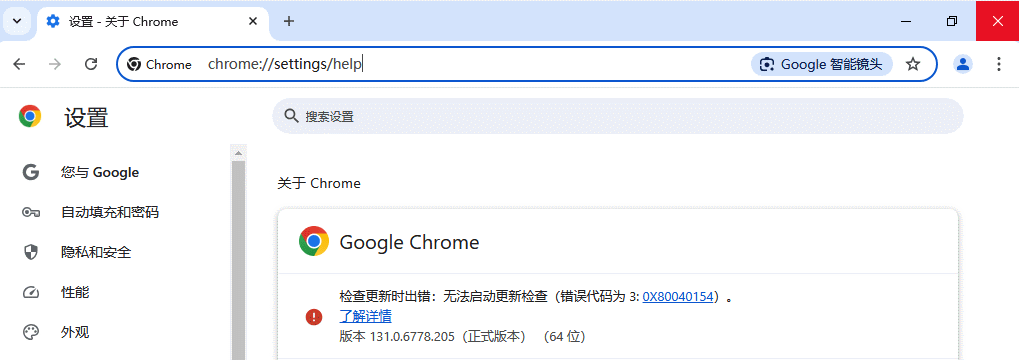Viewport: 1019px width, 360px height.
Task: Click the 0X80040154 error code link
Action: tap(678, 297)
